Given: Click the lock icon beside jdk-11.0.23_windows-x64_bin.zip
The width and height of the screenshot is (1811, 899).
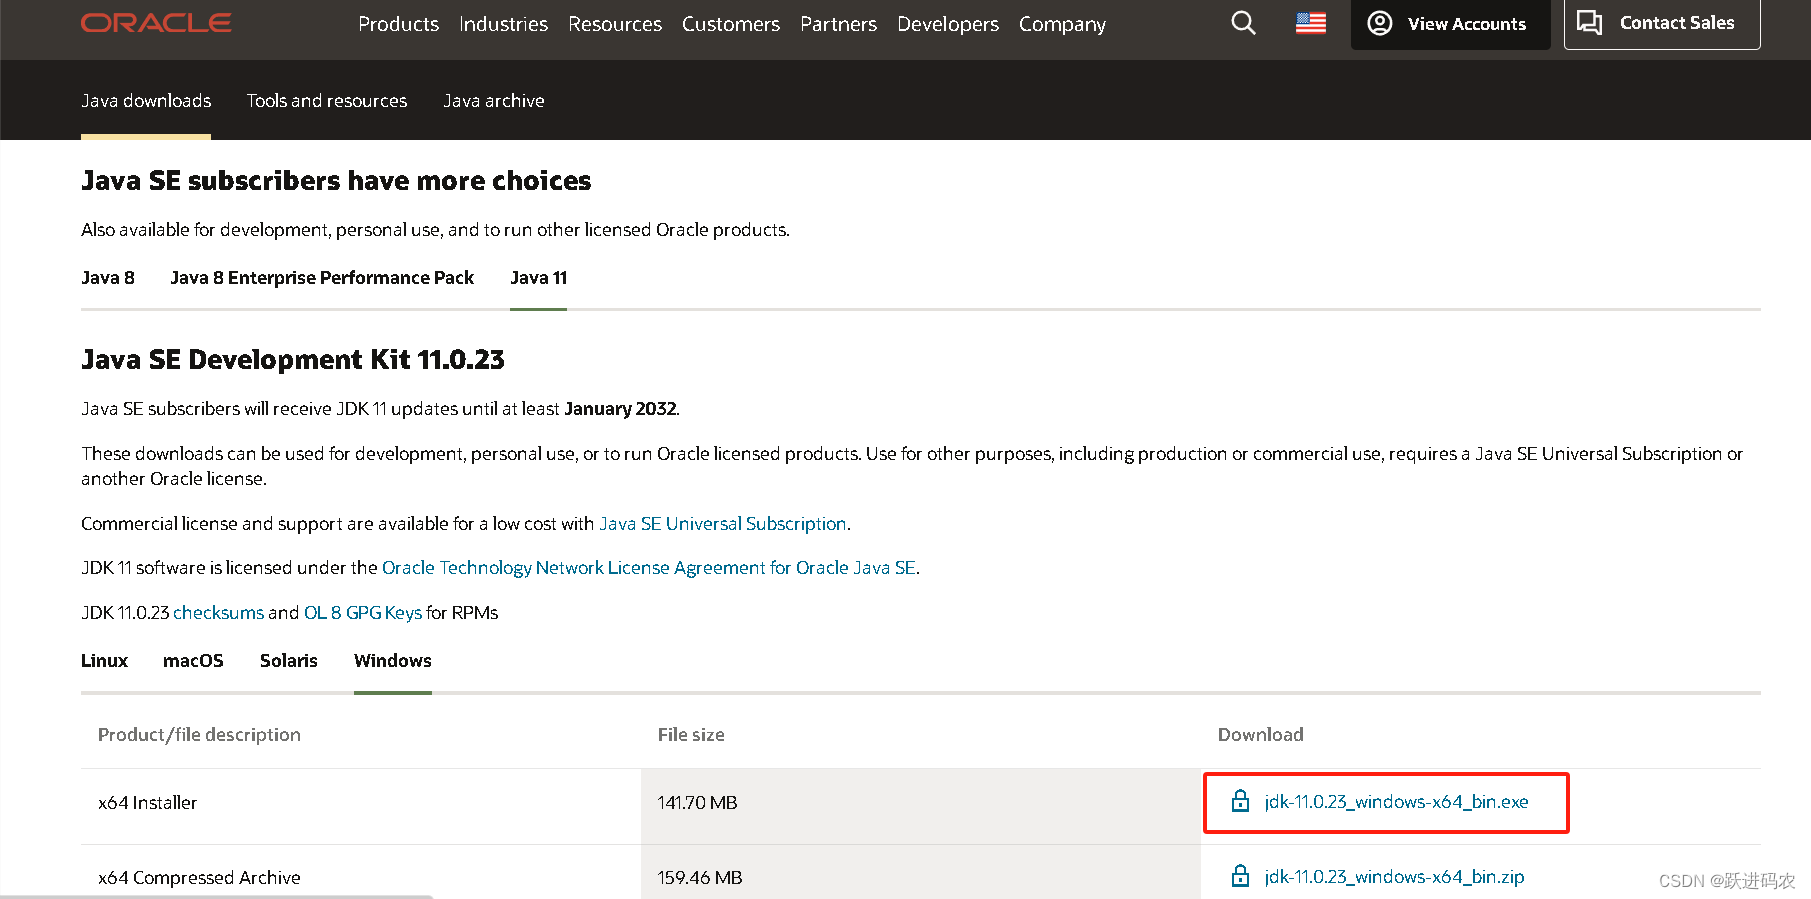Looking at the screenshot, I should (x=1240, y=876).
